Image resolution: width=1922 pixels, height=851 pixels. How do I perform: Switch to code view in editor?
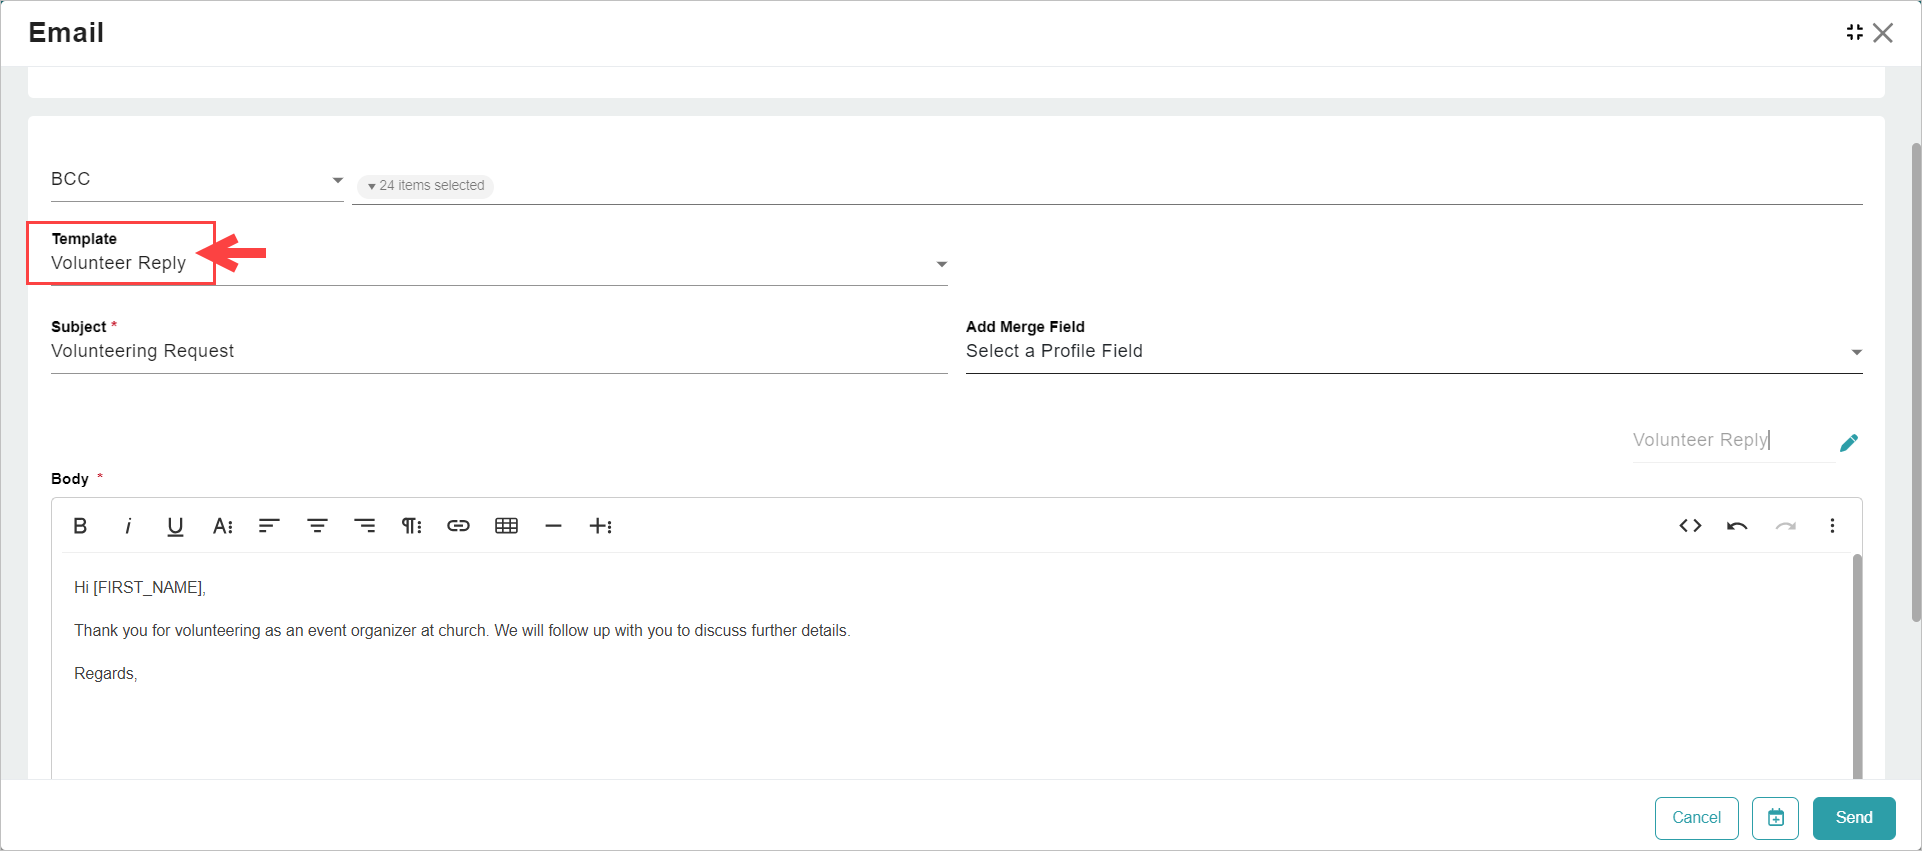point(1690,526)
